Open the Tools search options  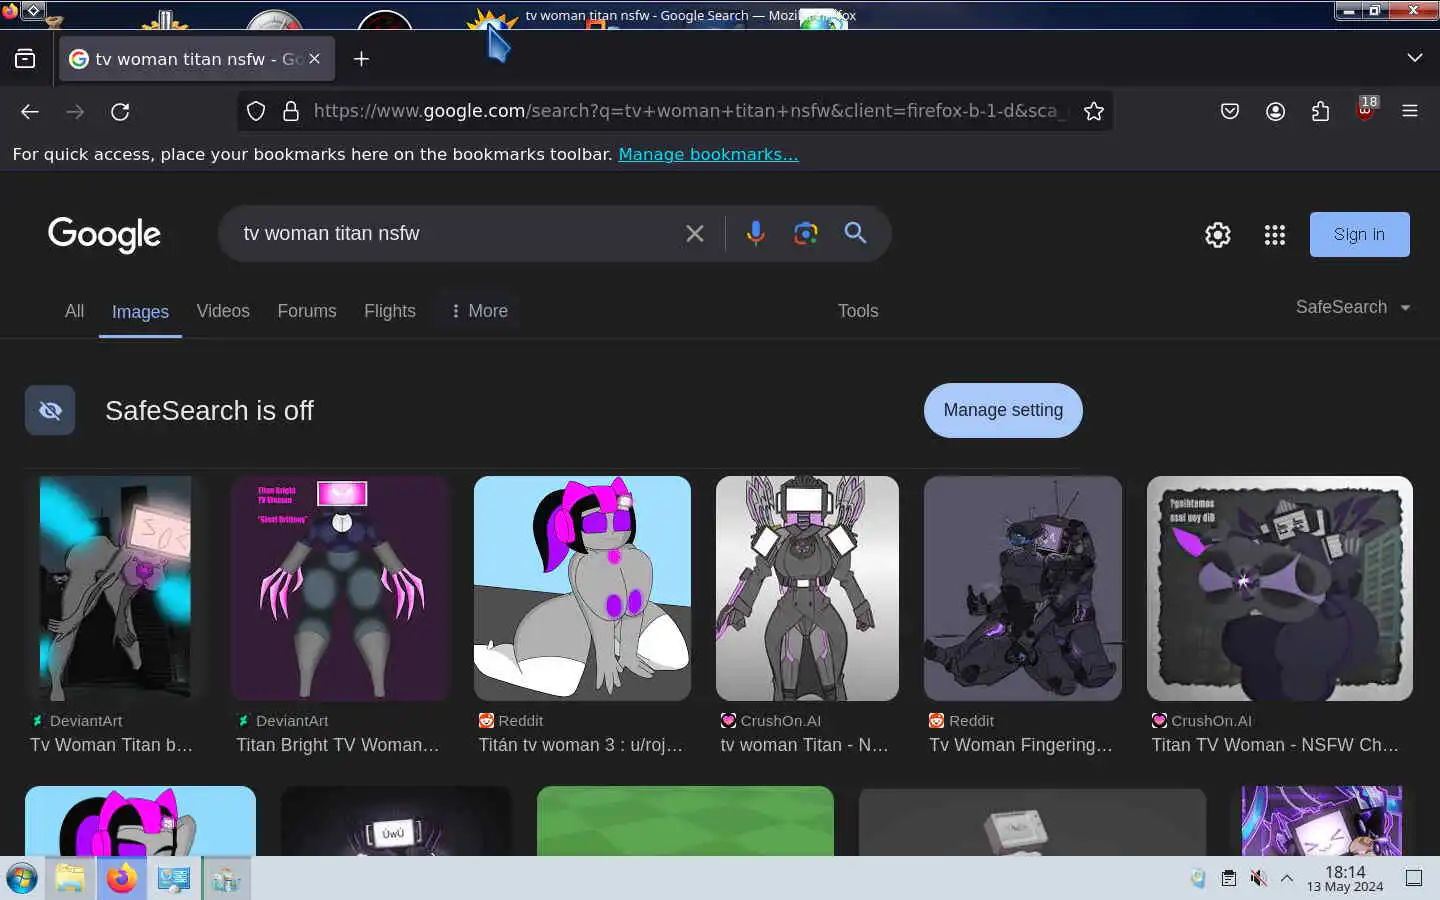858,311
